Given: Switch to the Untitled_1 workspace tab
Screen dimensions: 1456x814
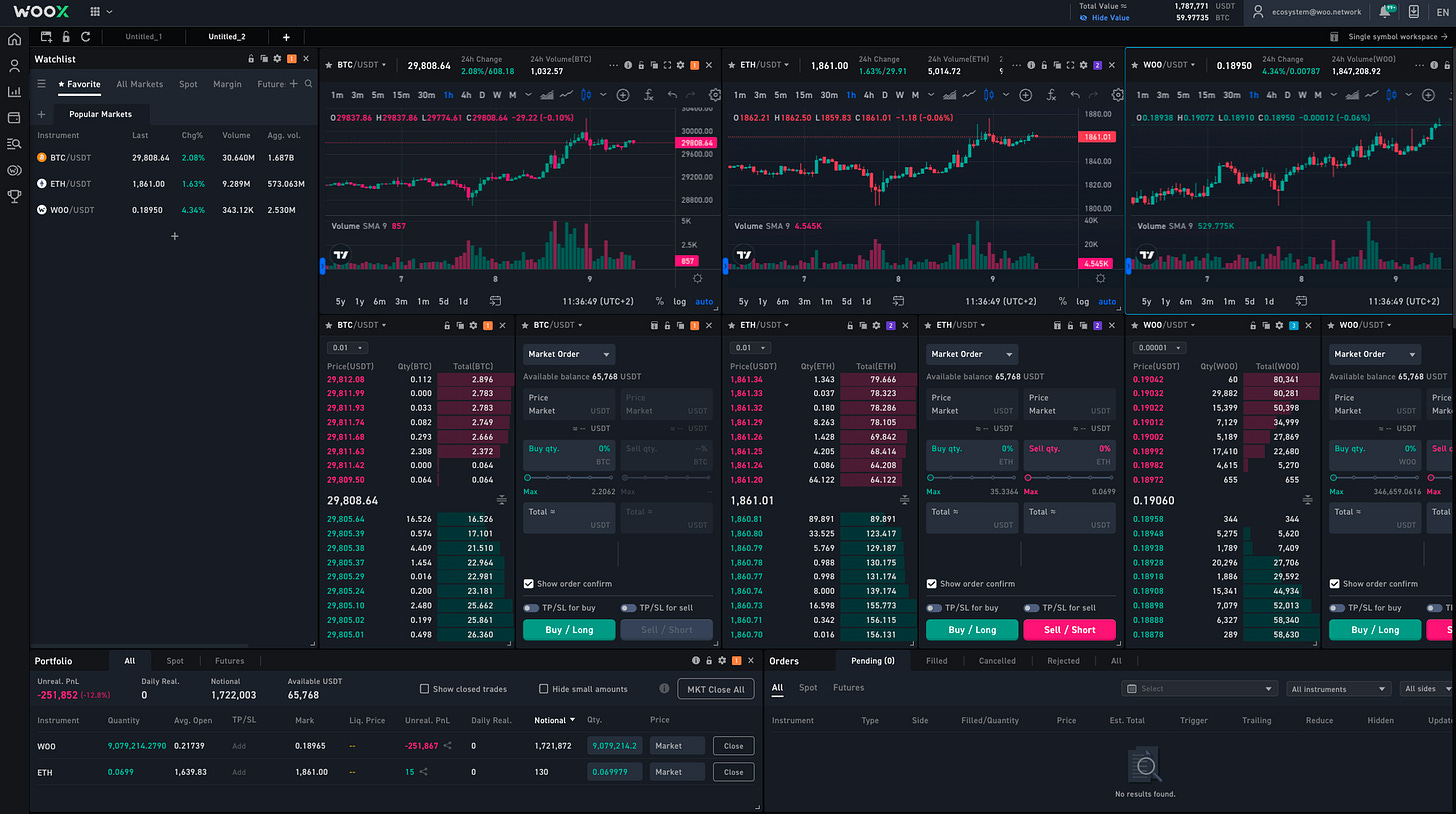Looking at the screenshot, I should pyautogui.click(x=144, y=37).
